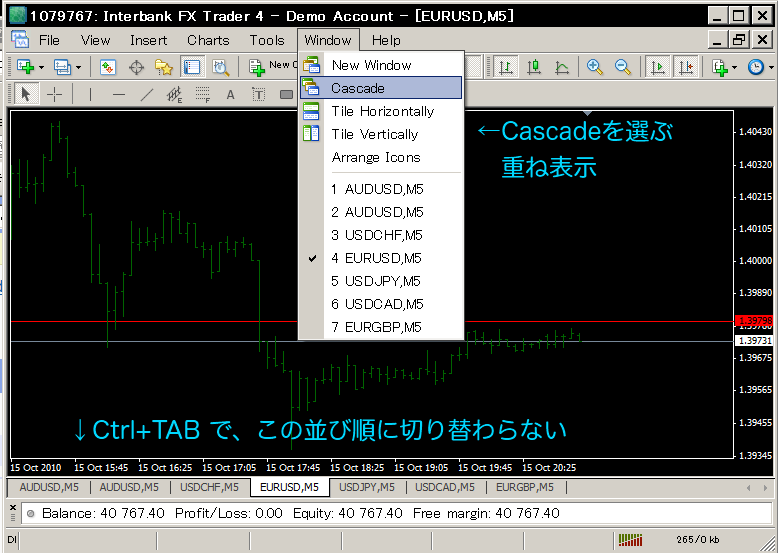Expand the Profiles dropdown arrow

[x=78, y=67]
